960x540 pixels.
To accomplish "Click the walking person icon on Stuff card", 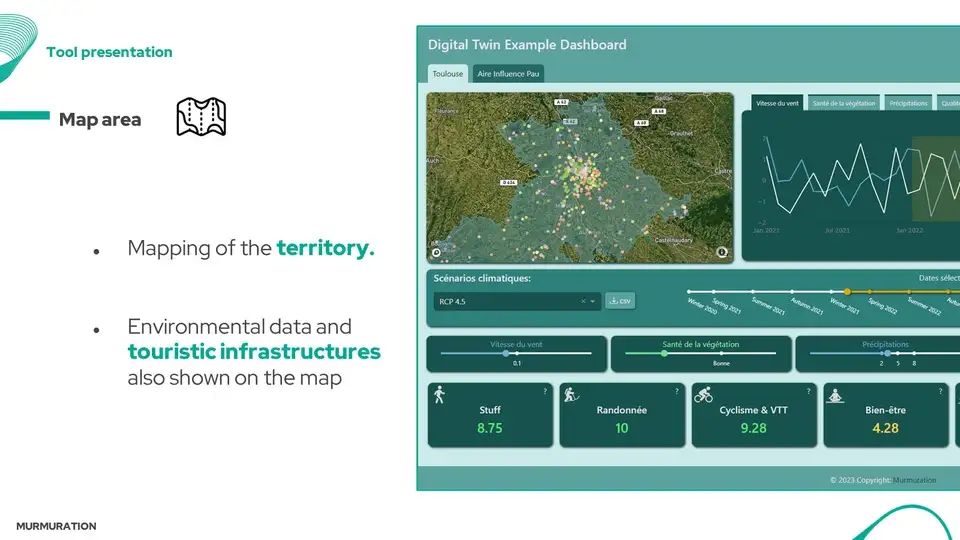I will click(438, 395).
